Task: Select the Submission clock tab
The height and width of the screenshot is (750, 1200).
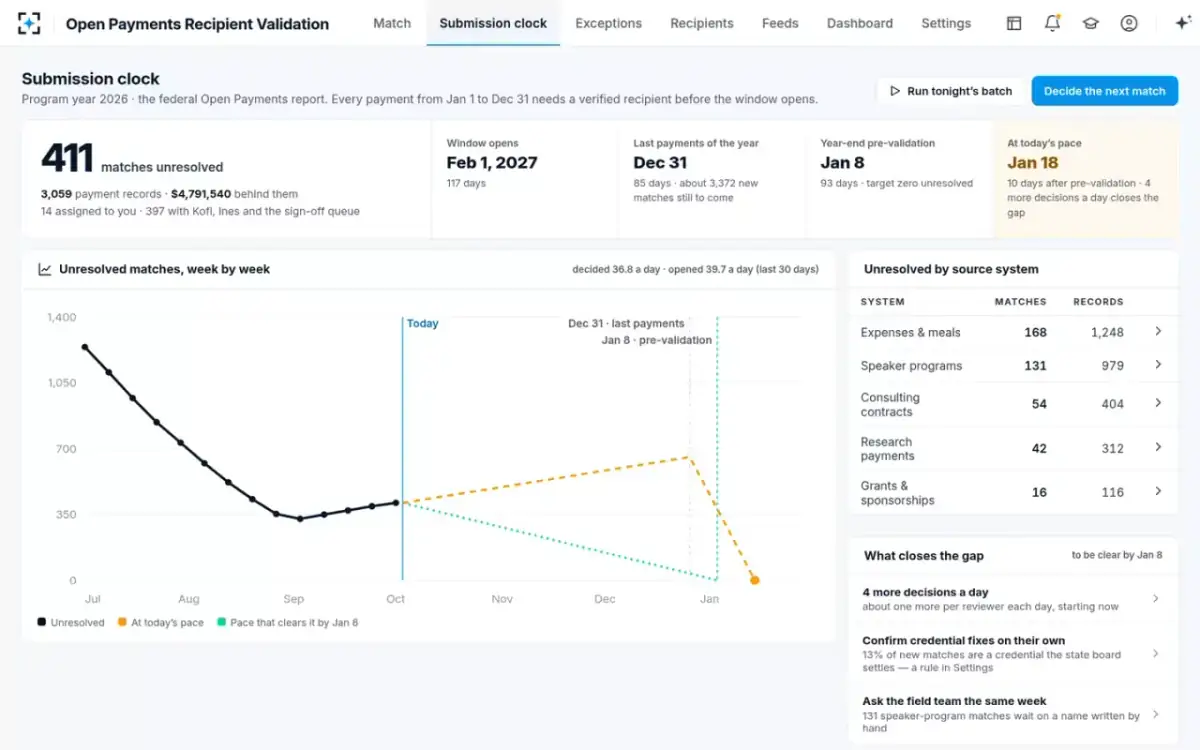Action: [x=493, y=23]
